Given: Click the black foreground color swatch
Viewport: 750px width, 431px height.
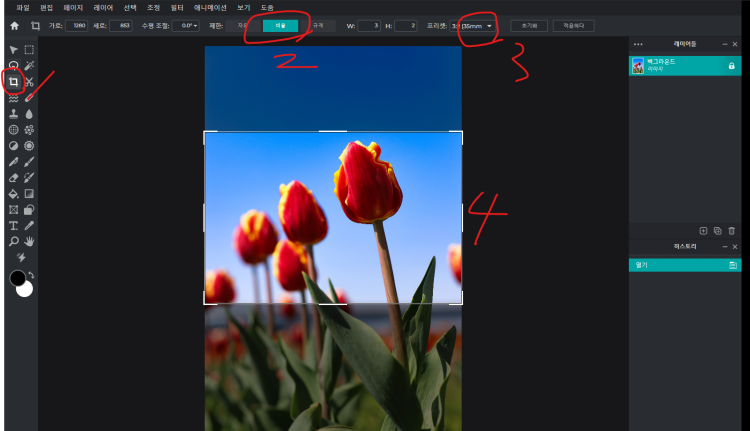Looking at the screenshot, I should [x=17, y=278].
